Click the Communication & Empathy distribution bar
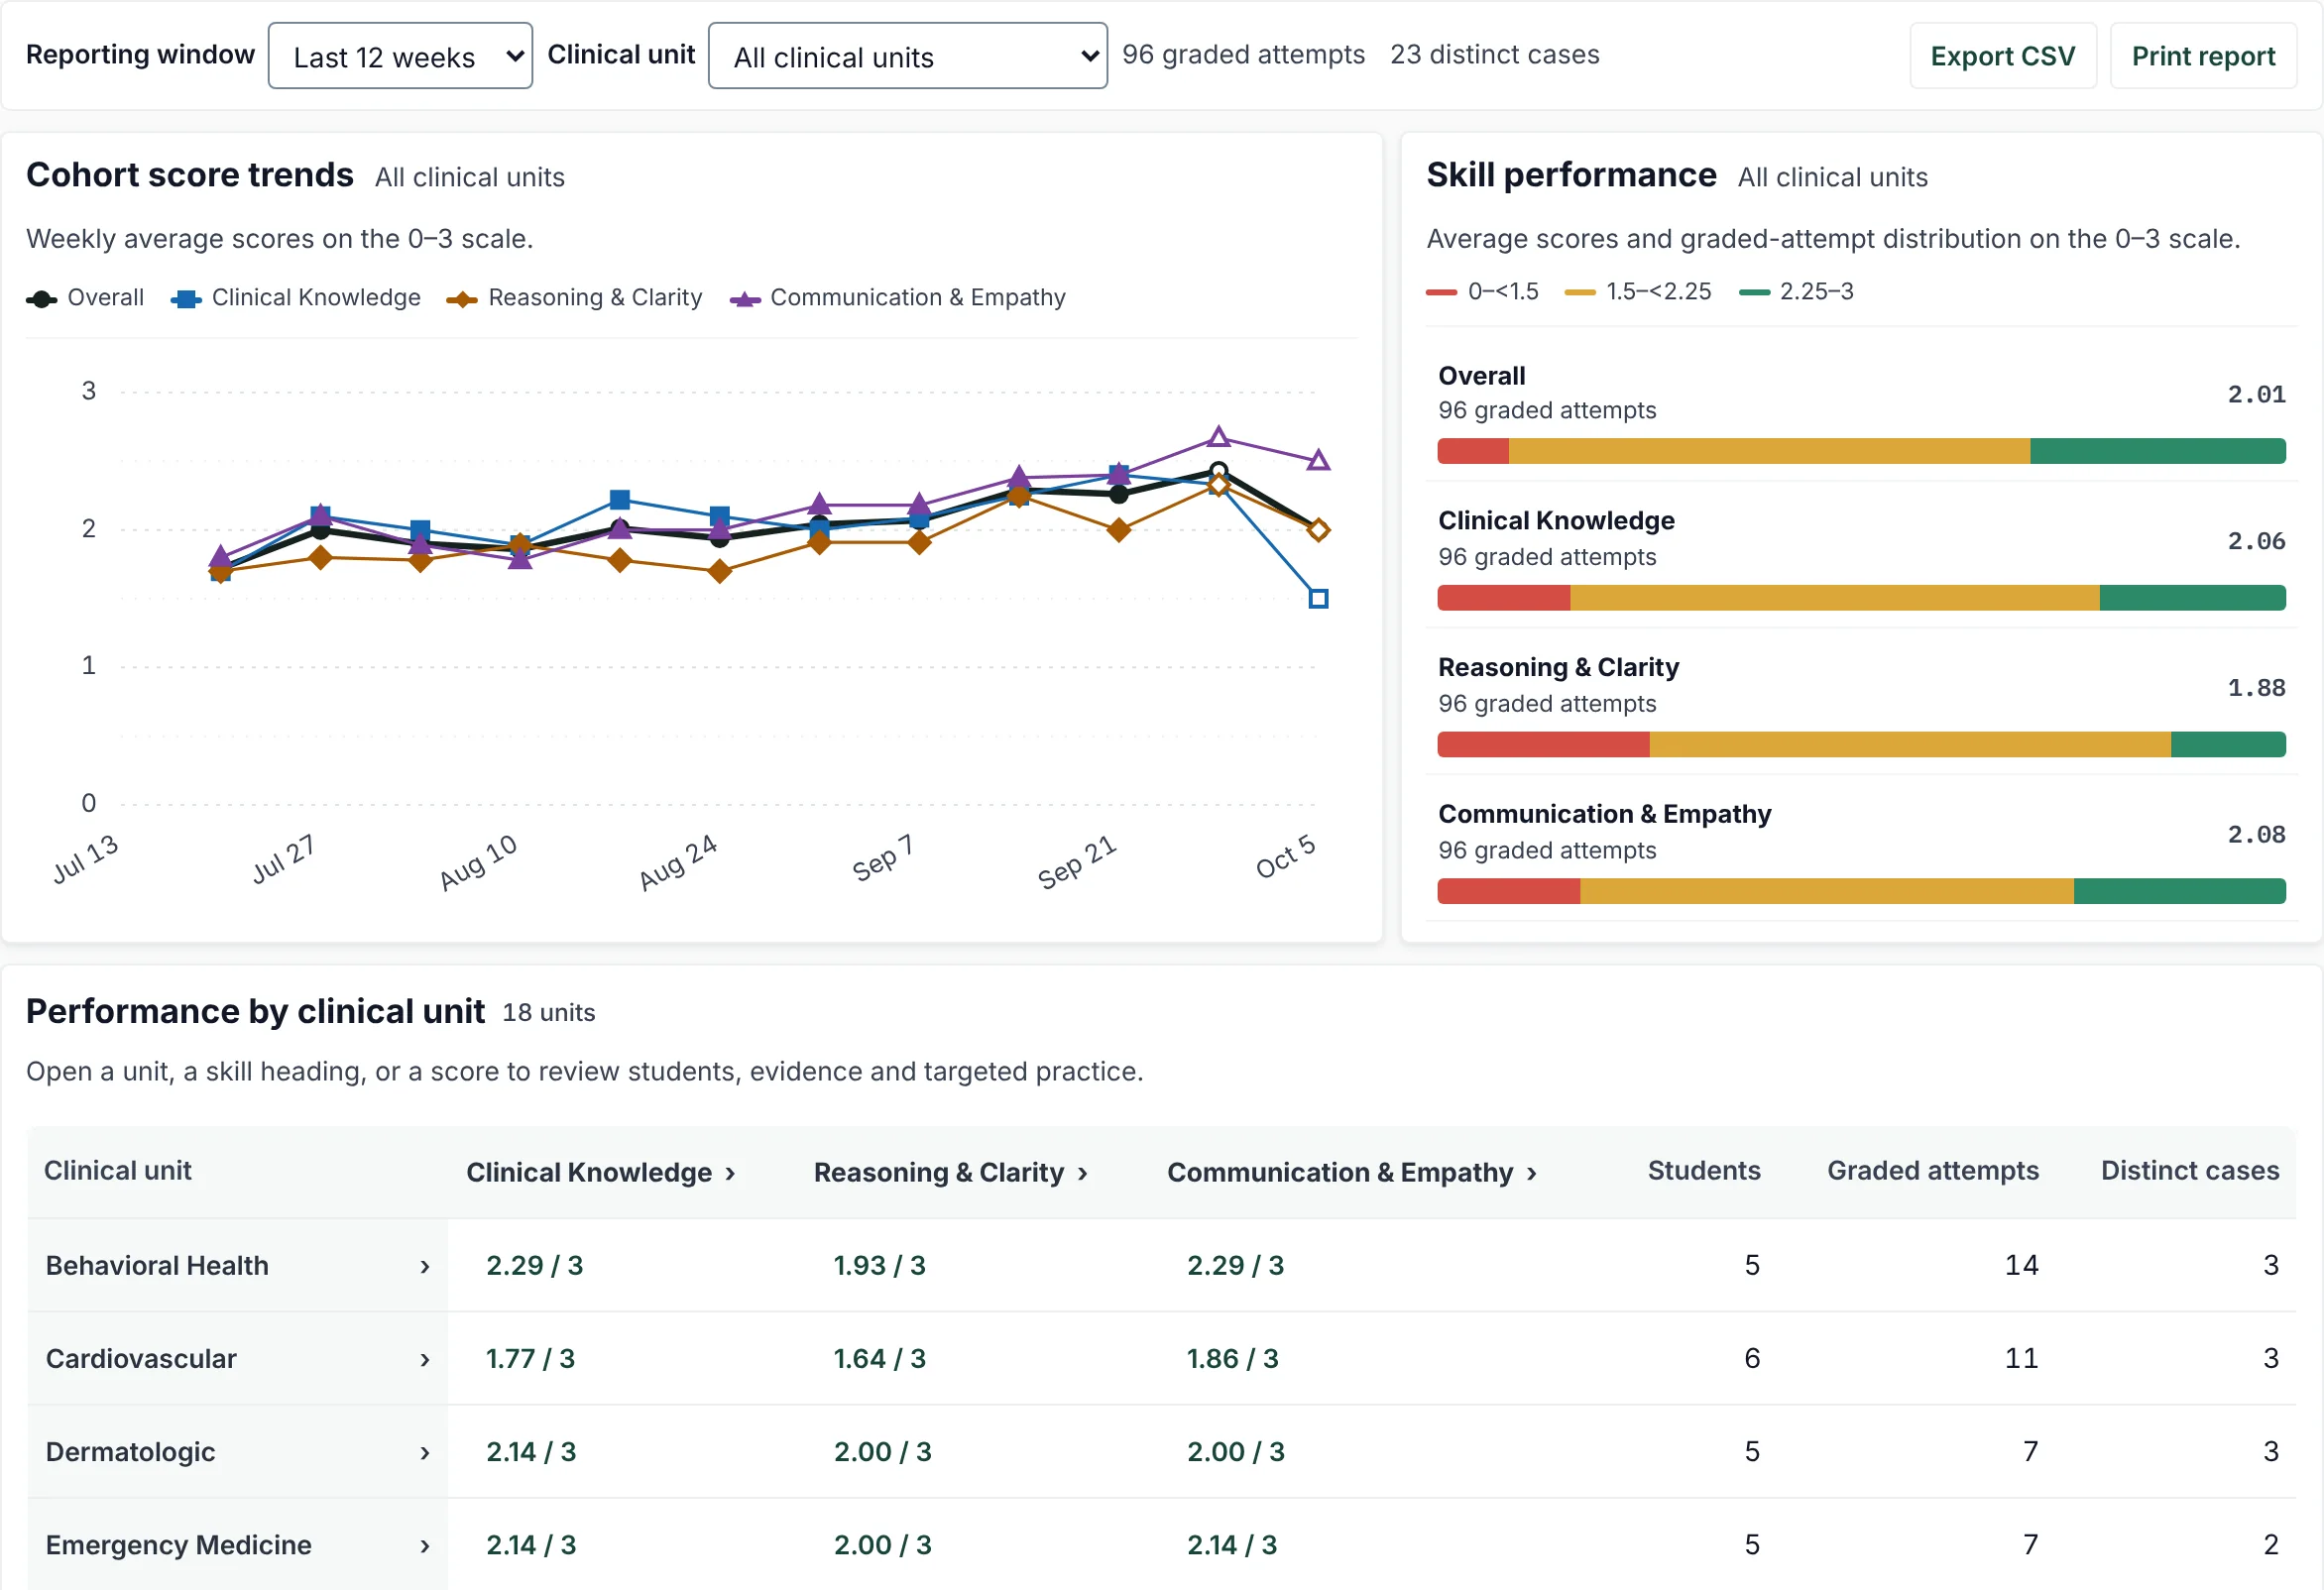Viewport: 2324px width, 1590px height. (1861, 892)
